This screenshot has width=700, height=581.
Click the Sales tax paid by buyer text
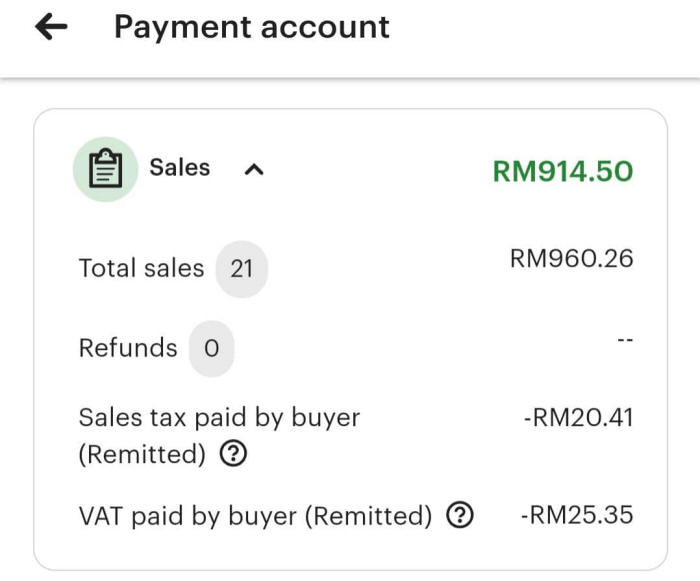pyautogui.click(x=219, y=417)
